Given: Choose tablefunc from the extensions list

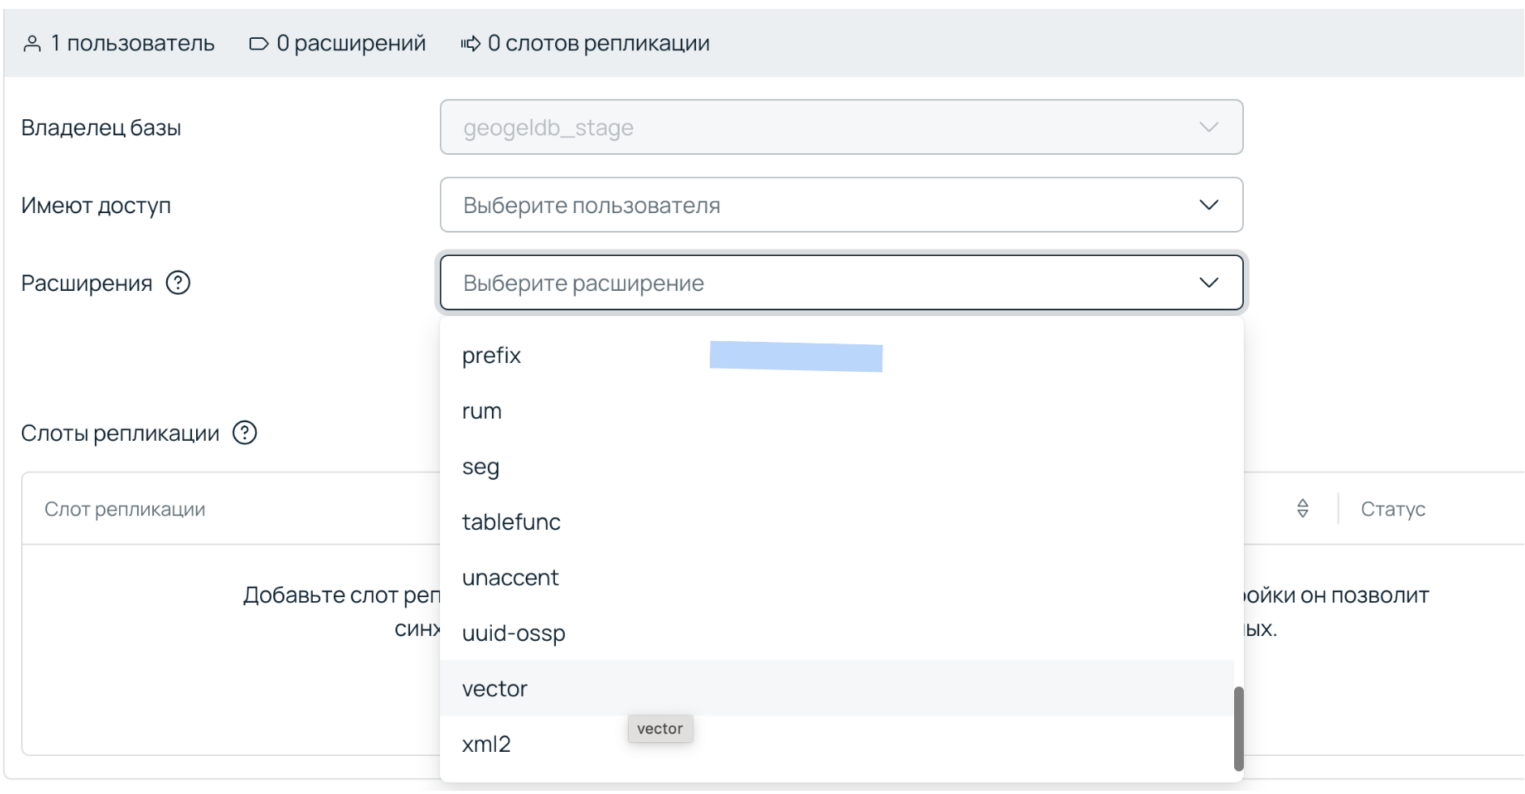Looking at the screenshot, I should (837, 522).
